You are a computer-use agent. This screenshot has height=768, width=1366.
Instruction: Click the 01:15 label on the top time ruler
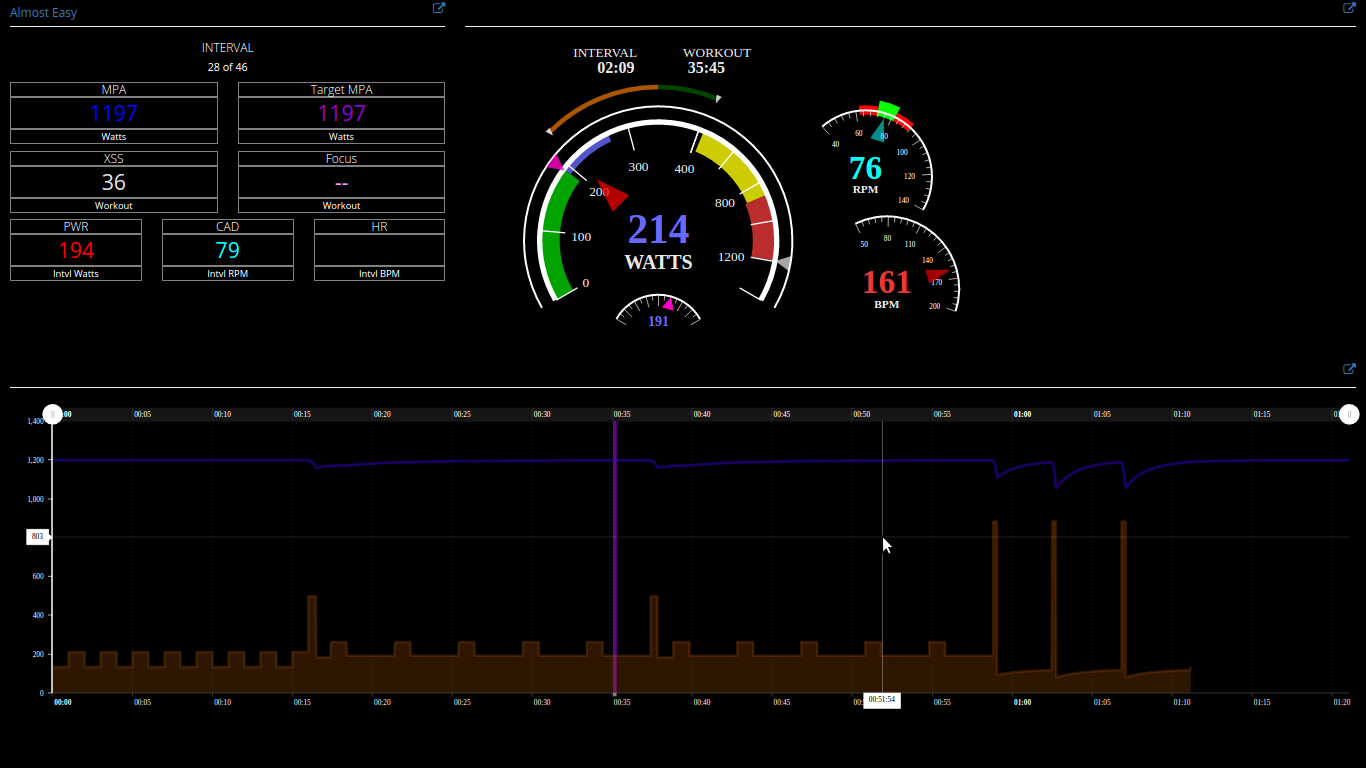(1262, 414)
